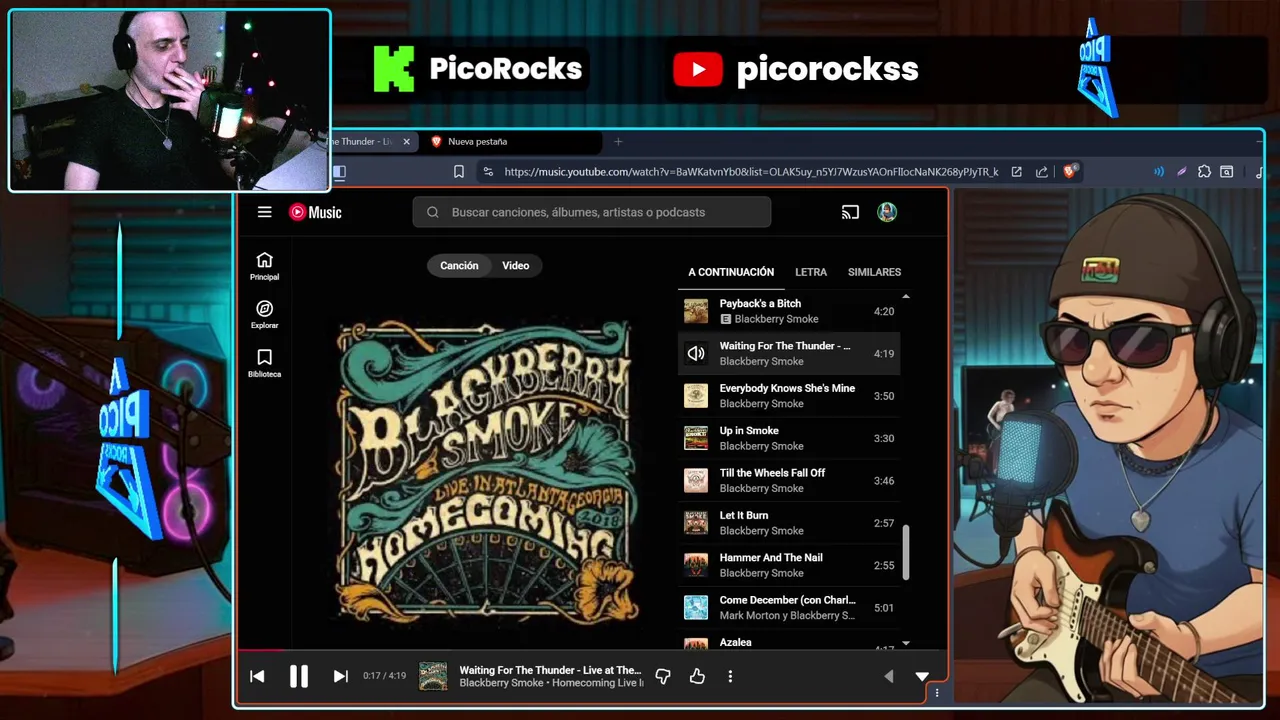
Task: Pause the current song
Action: [298, 677]
